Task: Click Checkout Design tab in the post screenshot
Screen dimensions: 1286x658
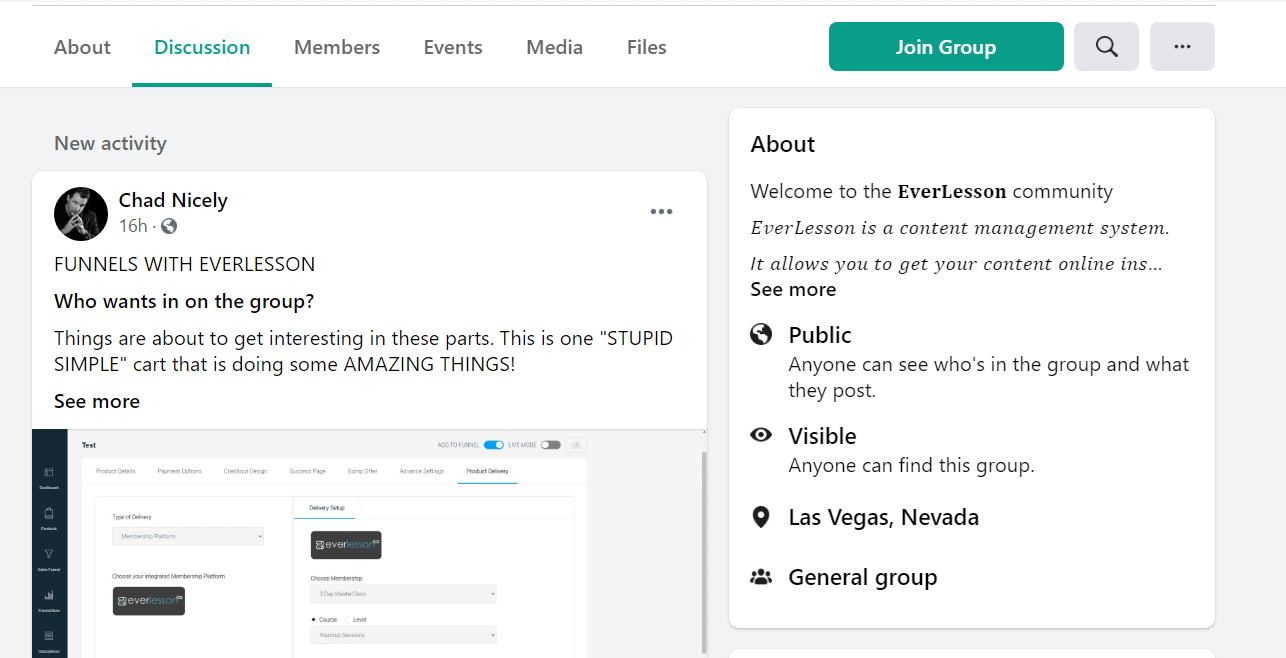Action: [x=245, y=471]
